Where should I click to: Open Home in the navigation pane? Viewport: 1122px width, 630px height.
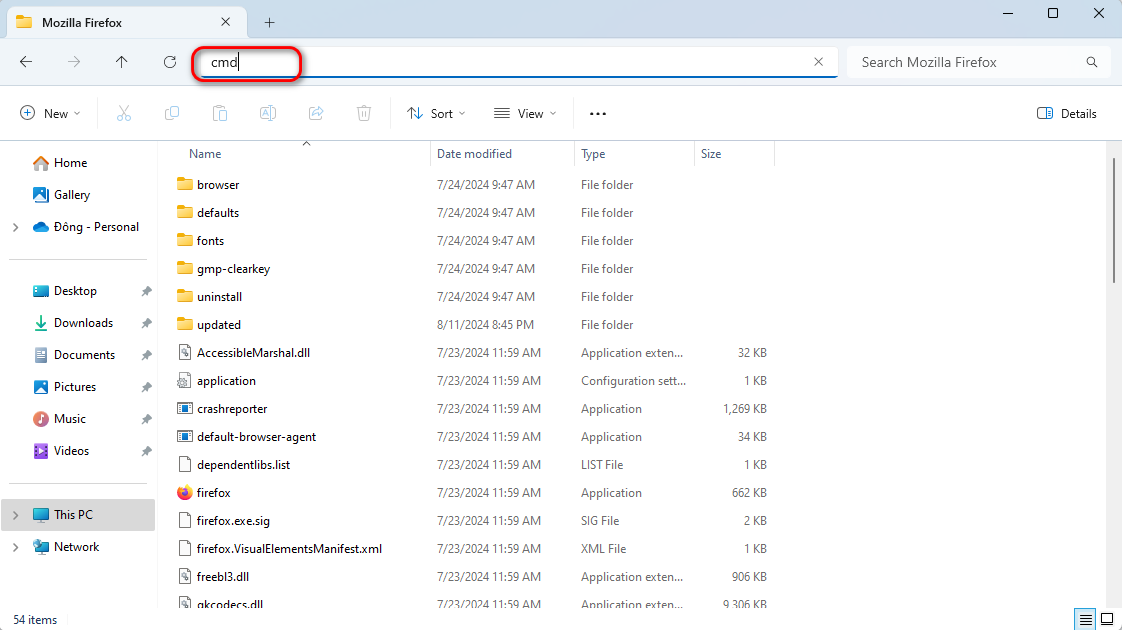(x=70, y=163)
